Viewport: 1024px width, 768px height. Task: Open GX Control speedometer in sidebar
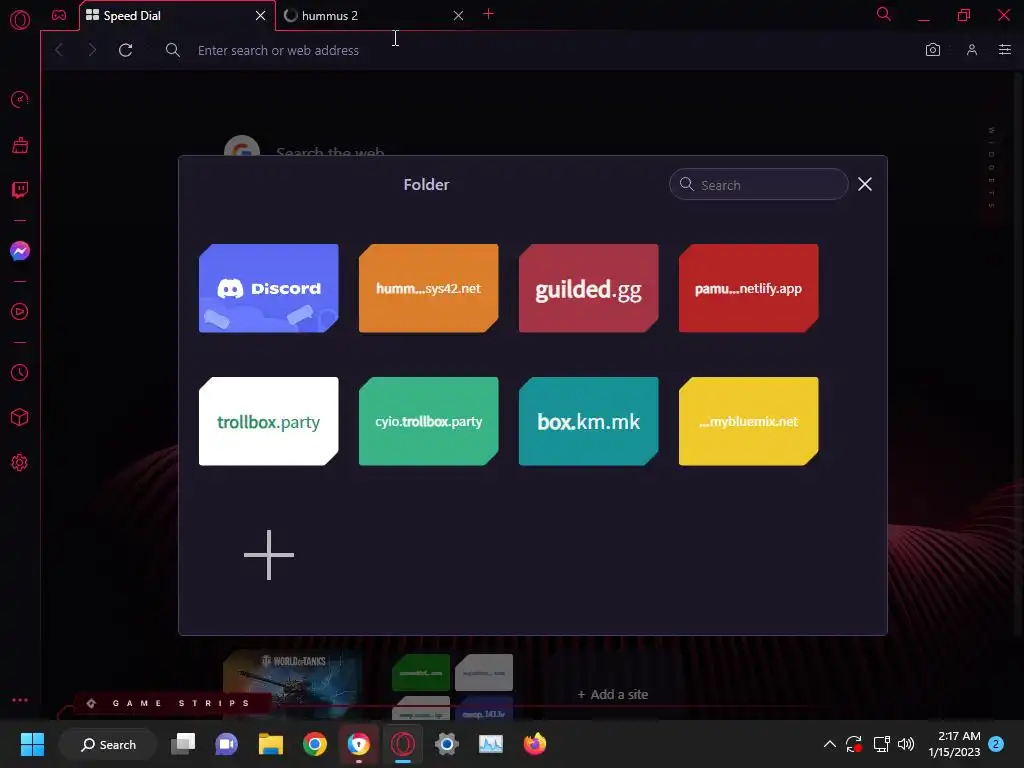click(x=20, y=99)
